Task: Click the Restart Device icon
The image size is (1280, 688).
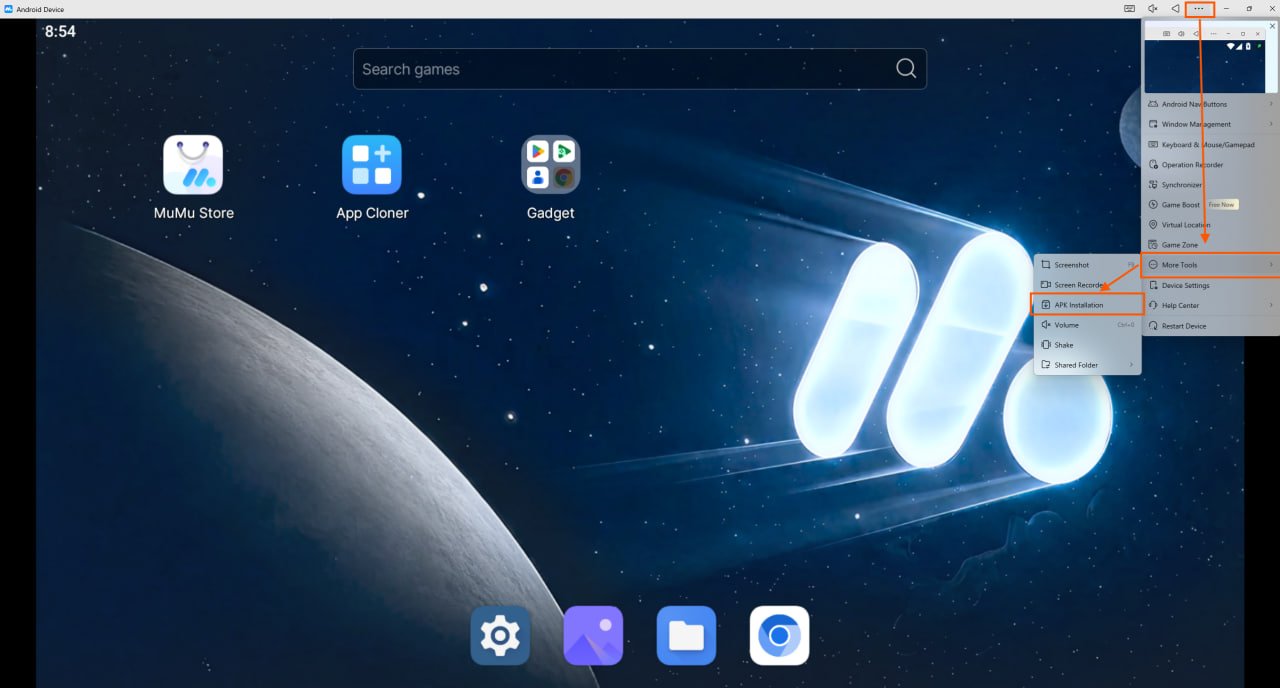Action: click(1153, 326)
